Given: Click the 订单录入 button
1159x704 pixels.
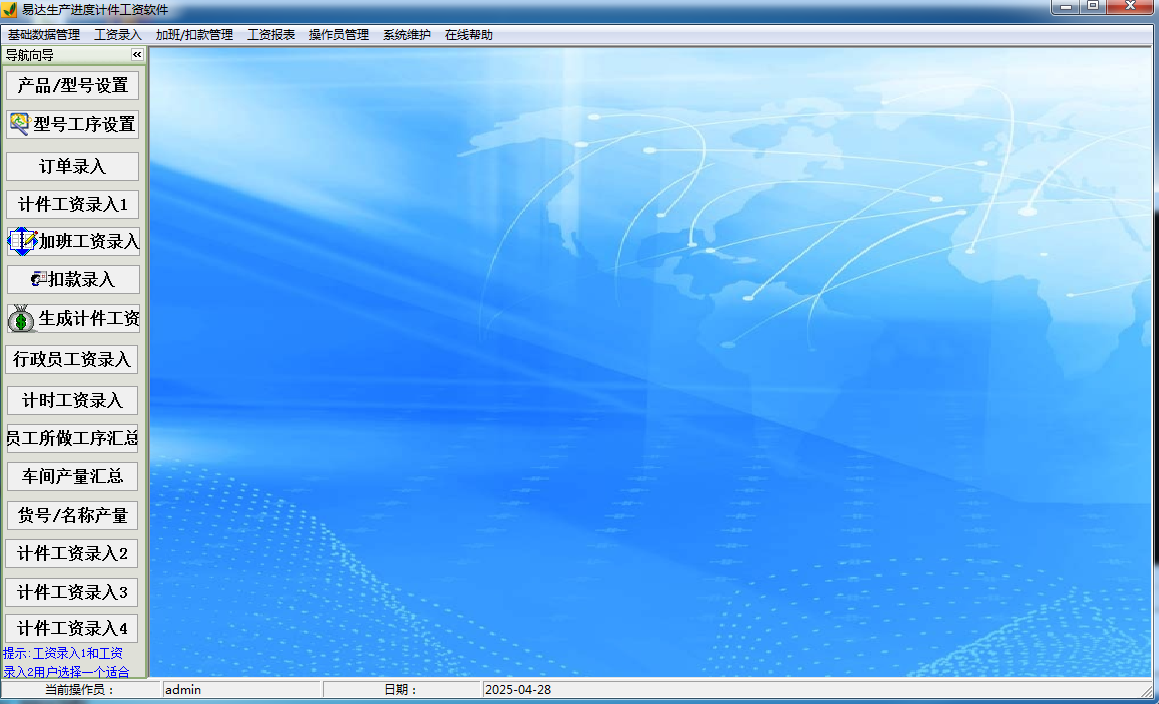Looking at the screenshot, I should 71,166.
